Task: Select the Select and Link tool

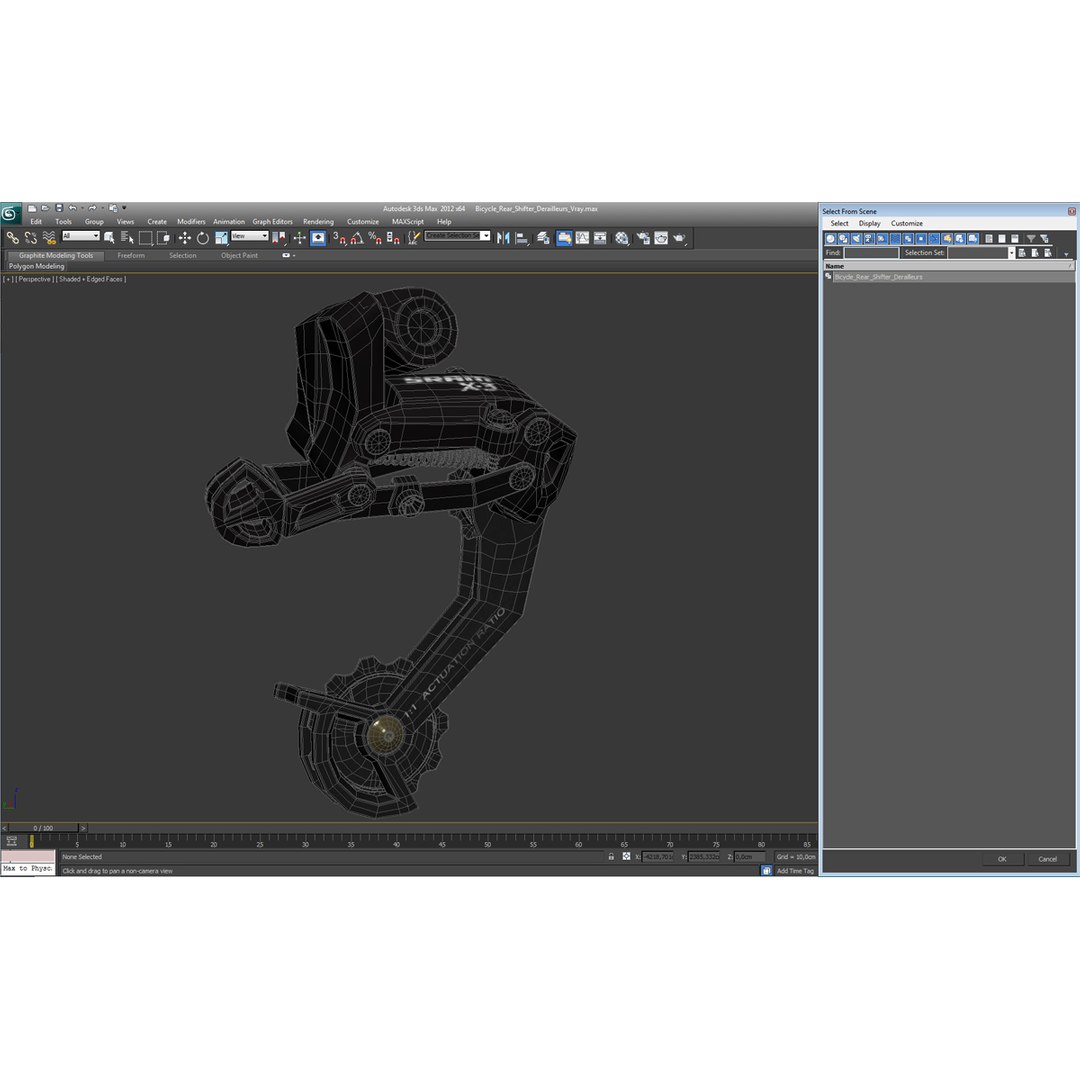Action: [x=12, y=238]
